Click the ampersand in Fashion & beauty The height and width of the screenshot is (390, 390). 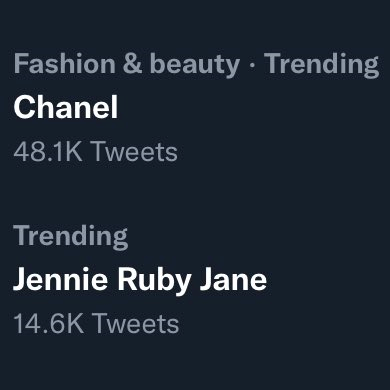[x=132, y=63]
